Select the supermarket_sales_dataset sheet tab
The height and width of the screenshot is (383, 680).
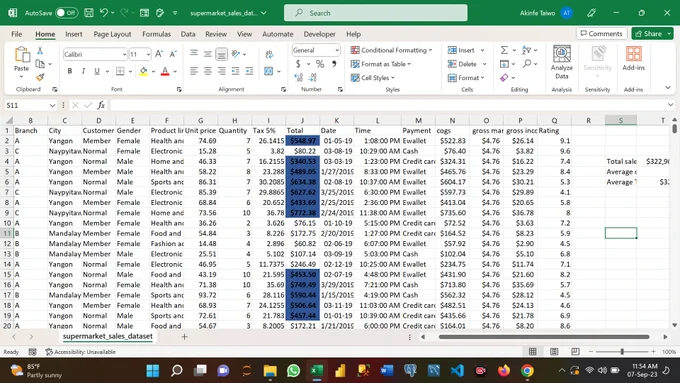(x=108, y=336)
